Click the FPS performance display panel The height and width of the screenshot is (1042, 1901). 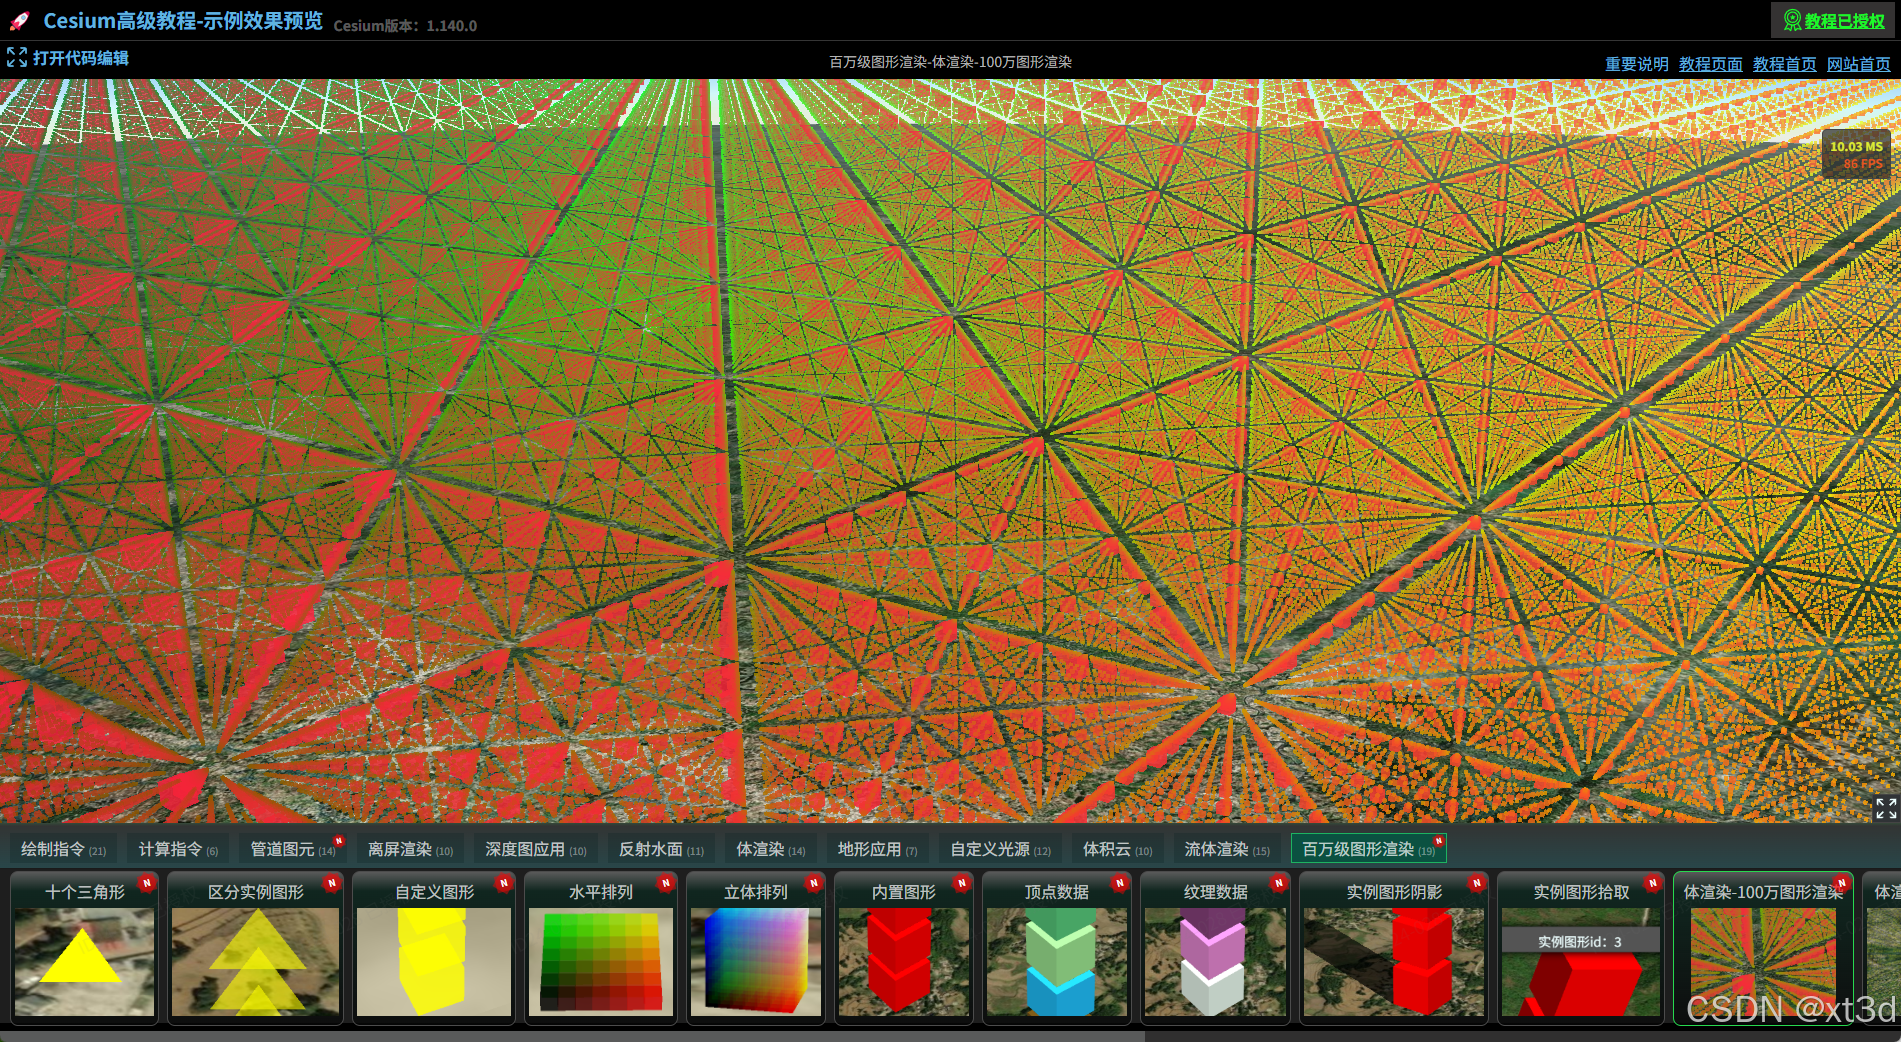pyautogui.click(x=1856, y=154)
